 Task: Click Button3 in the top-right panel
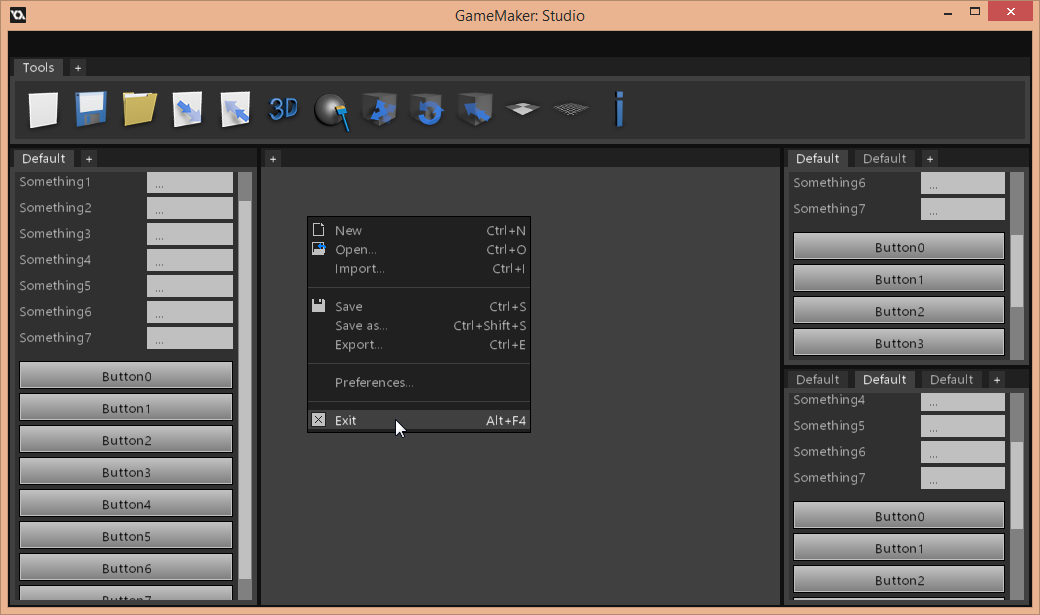899,342
